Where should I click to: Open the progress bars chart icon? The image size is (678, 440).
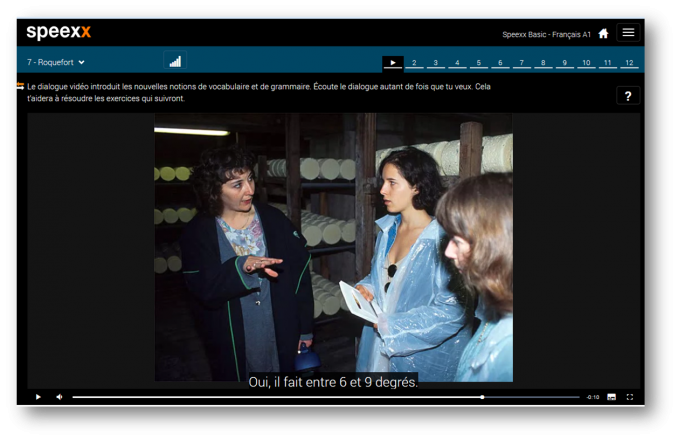[175, 61]
